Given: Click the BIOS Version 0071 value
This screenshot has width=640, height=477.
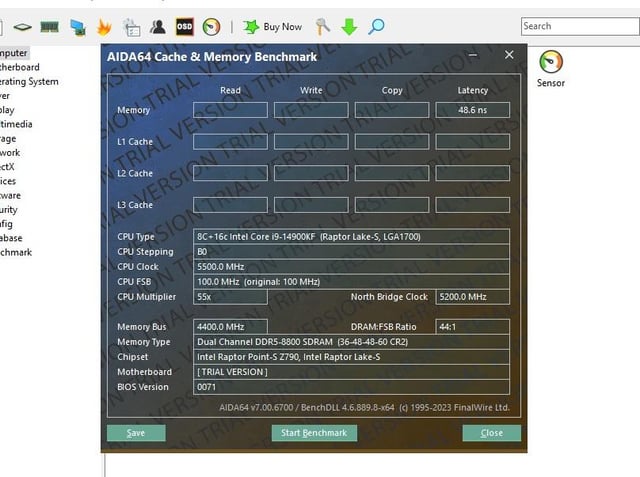Looking at the screenshot, I should click(351, 387).
